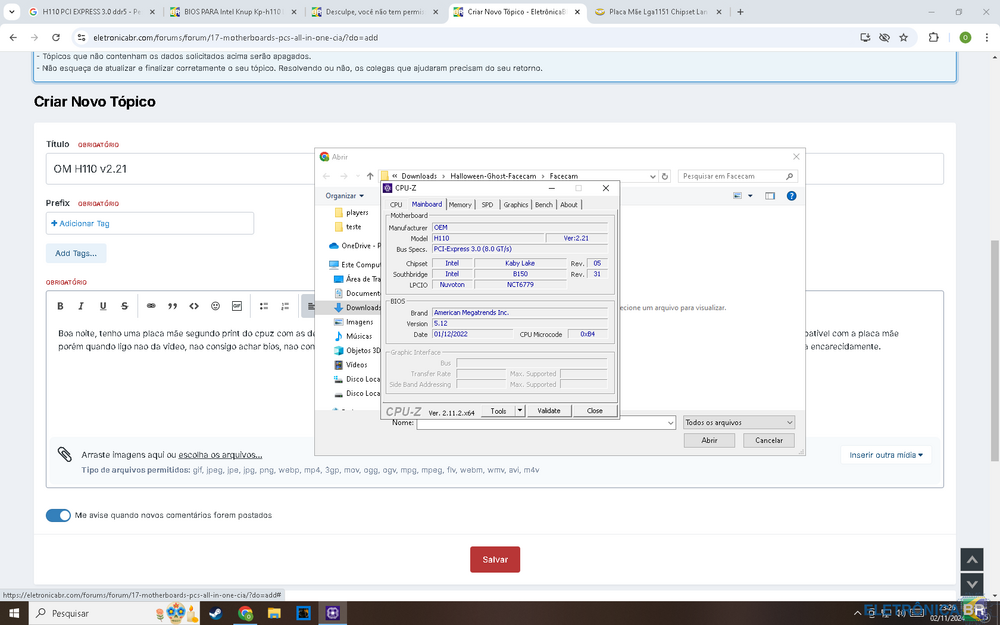This screenshot has height=625, width=1000.
Task: Click the Pesquisar em Facecam search field
Action: 732,176
